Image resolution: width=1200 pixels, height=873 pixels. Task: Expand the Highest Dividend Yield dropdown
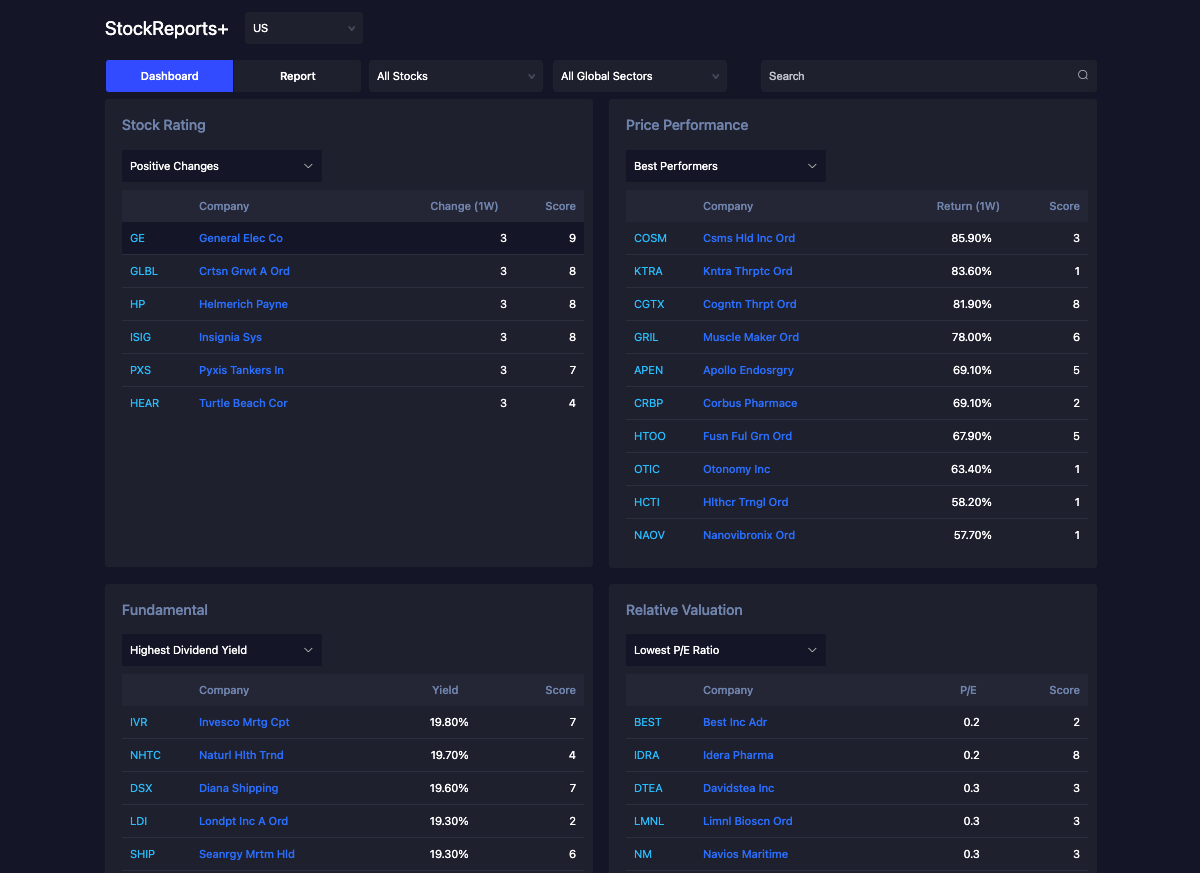coord(222,650)
